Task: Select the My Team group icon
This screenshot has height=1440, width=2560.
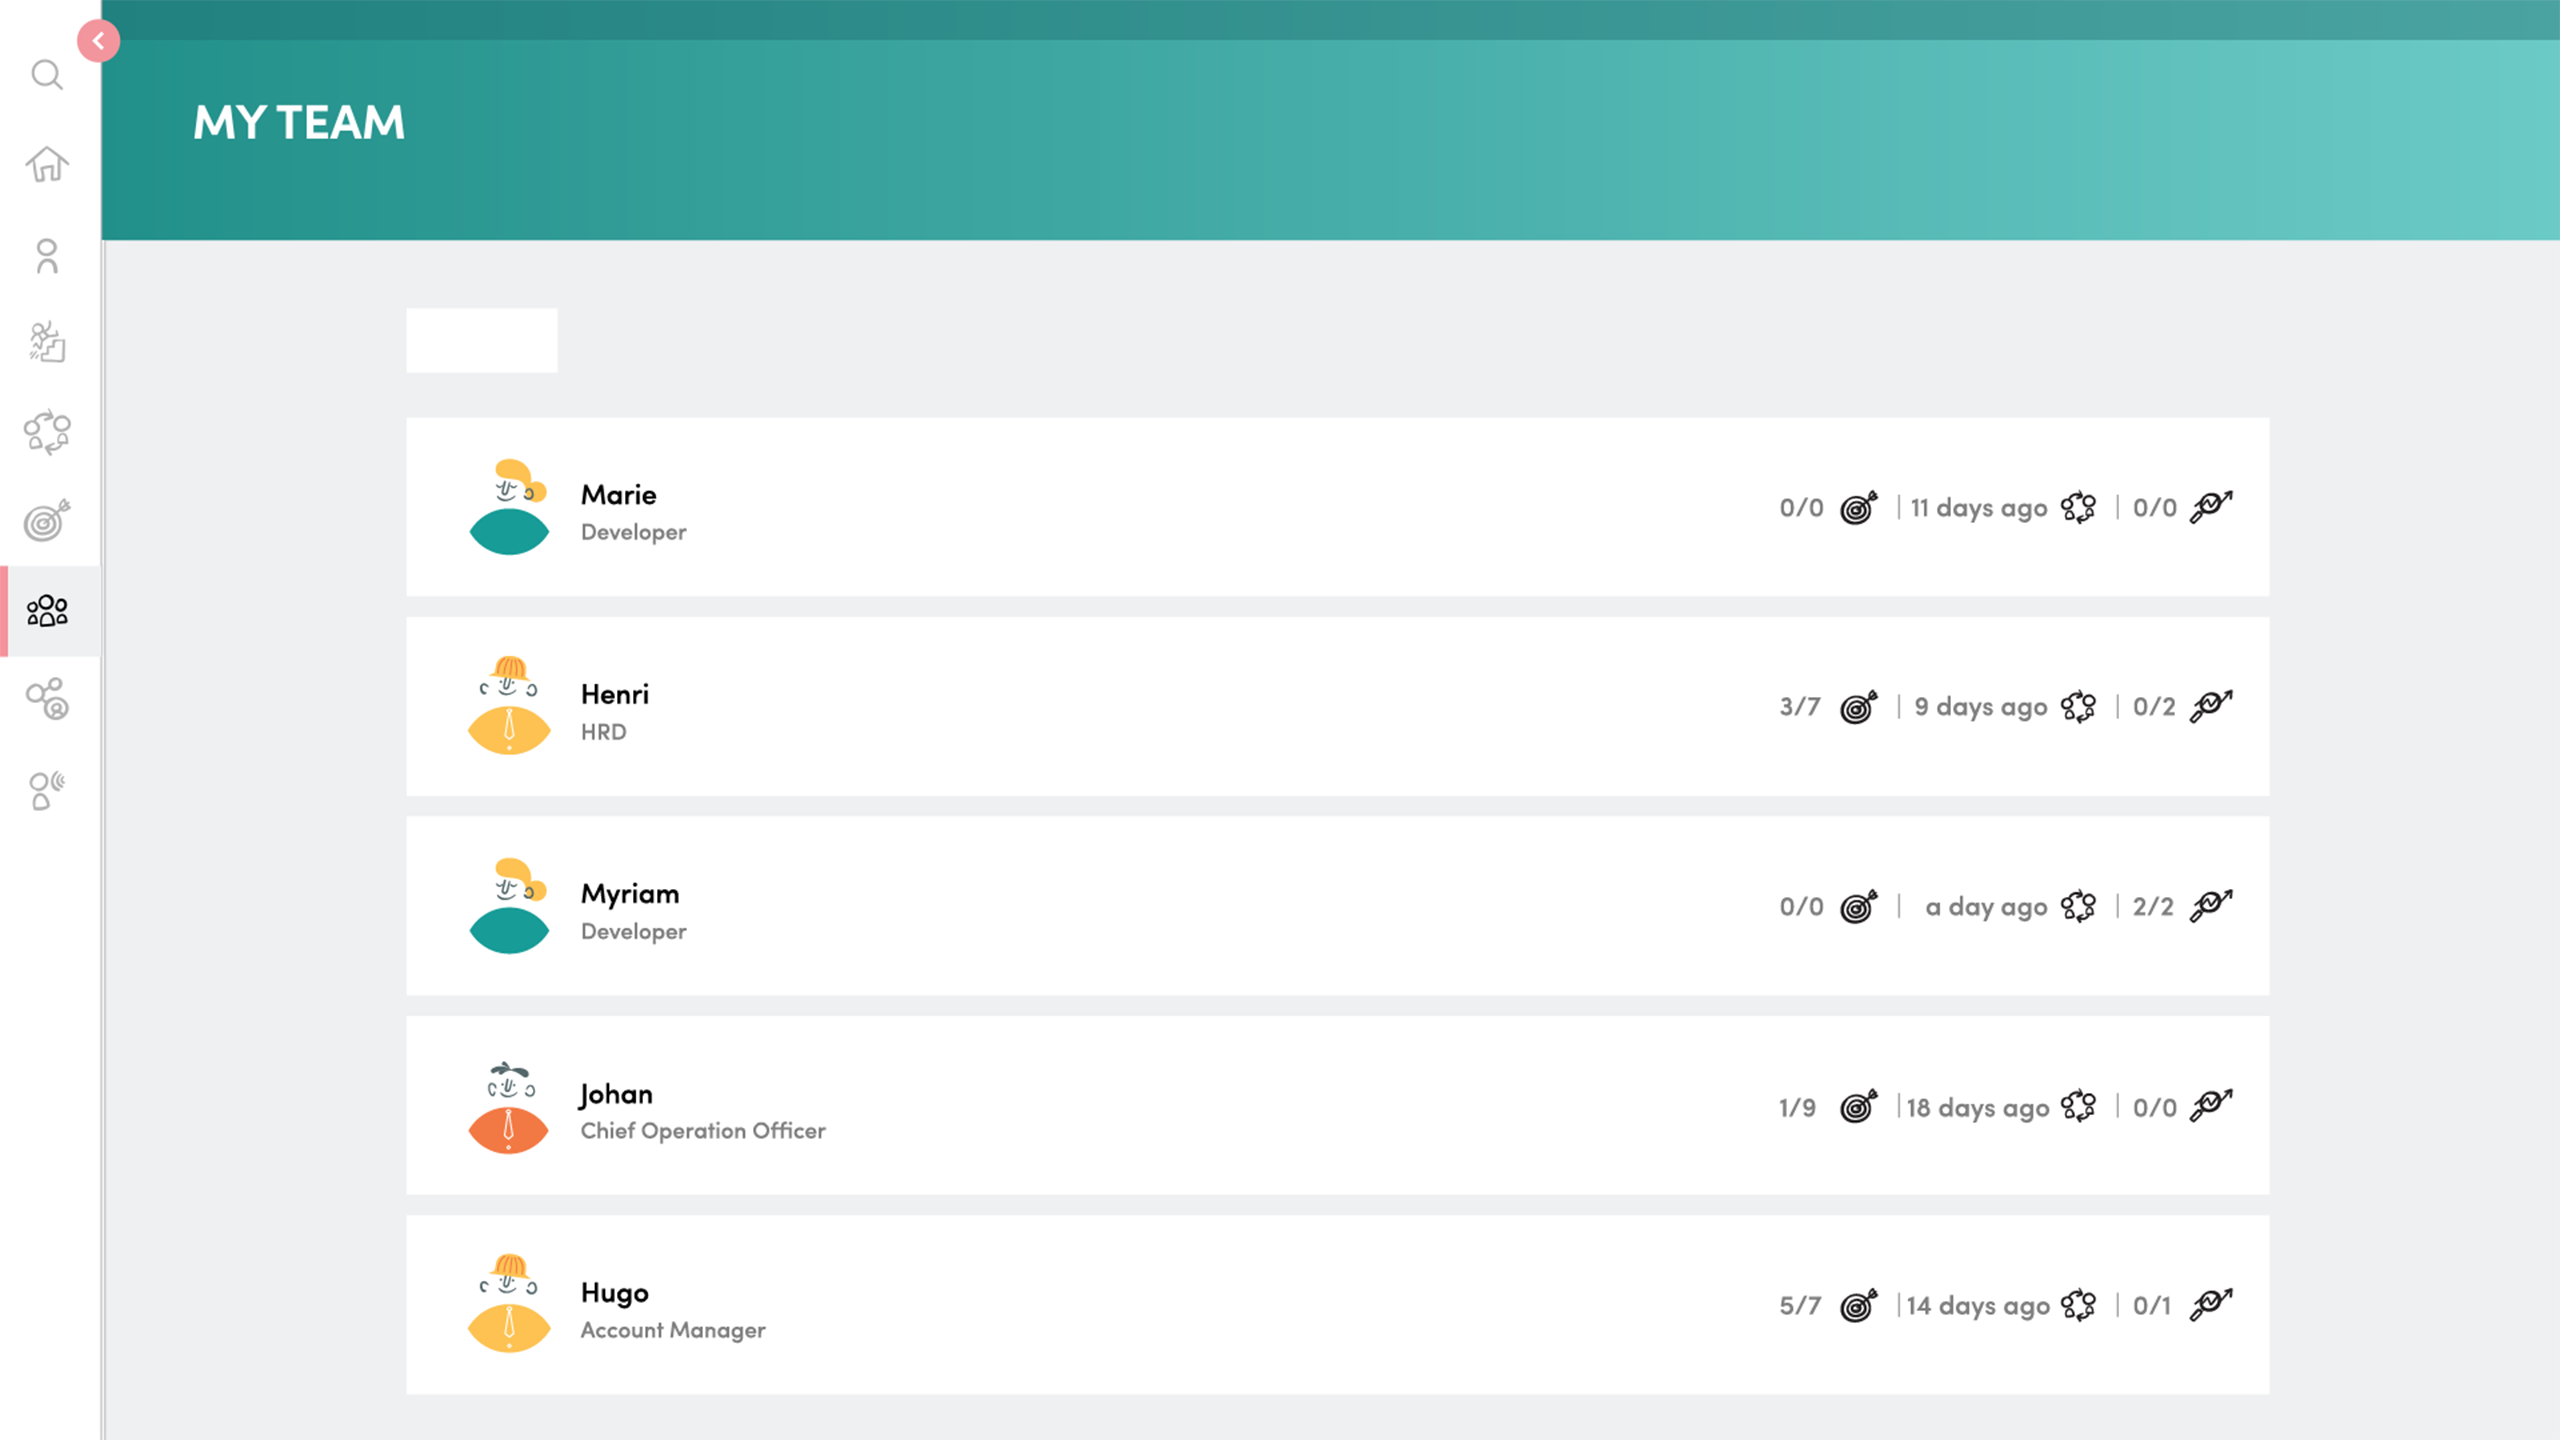Action: pos(47,610)
